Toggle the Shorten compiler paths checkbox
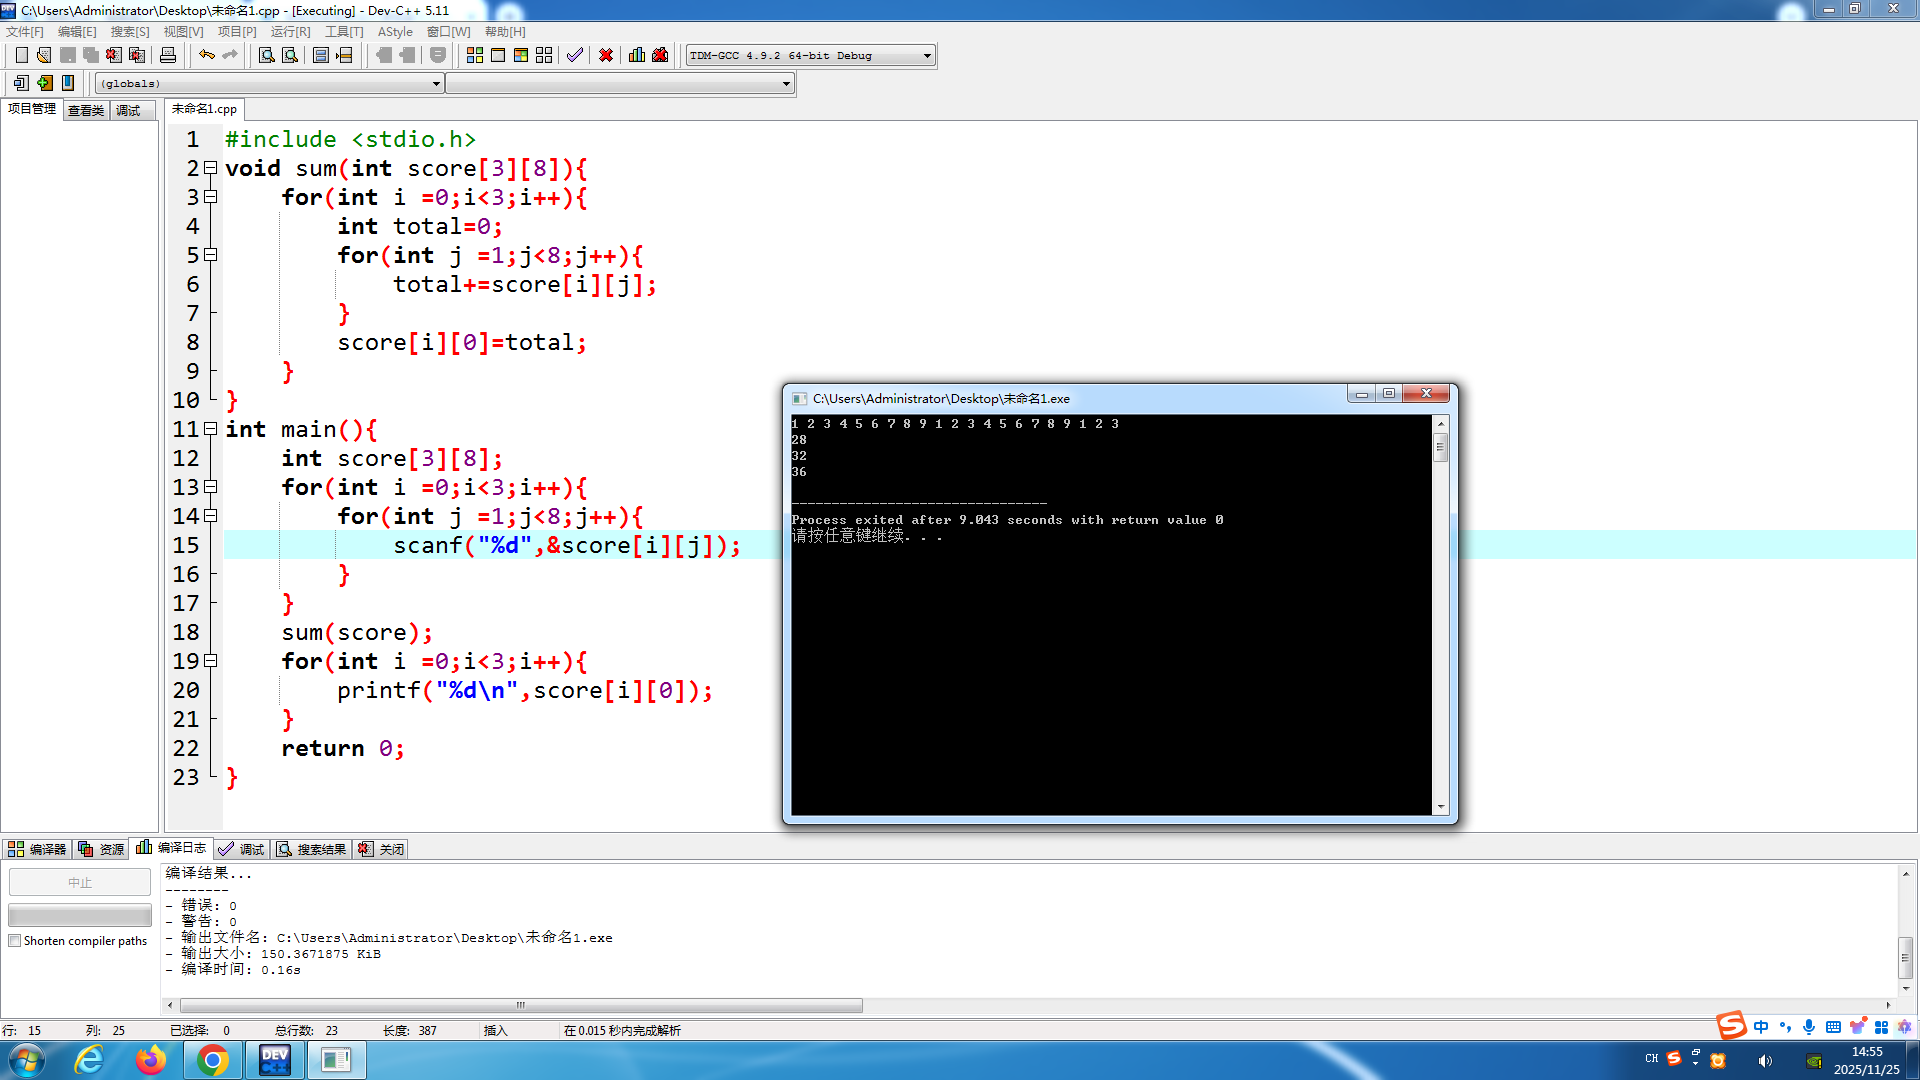This screenshot has height=1080, width=1920. [15, 941]
